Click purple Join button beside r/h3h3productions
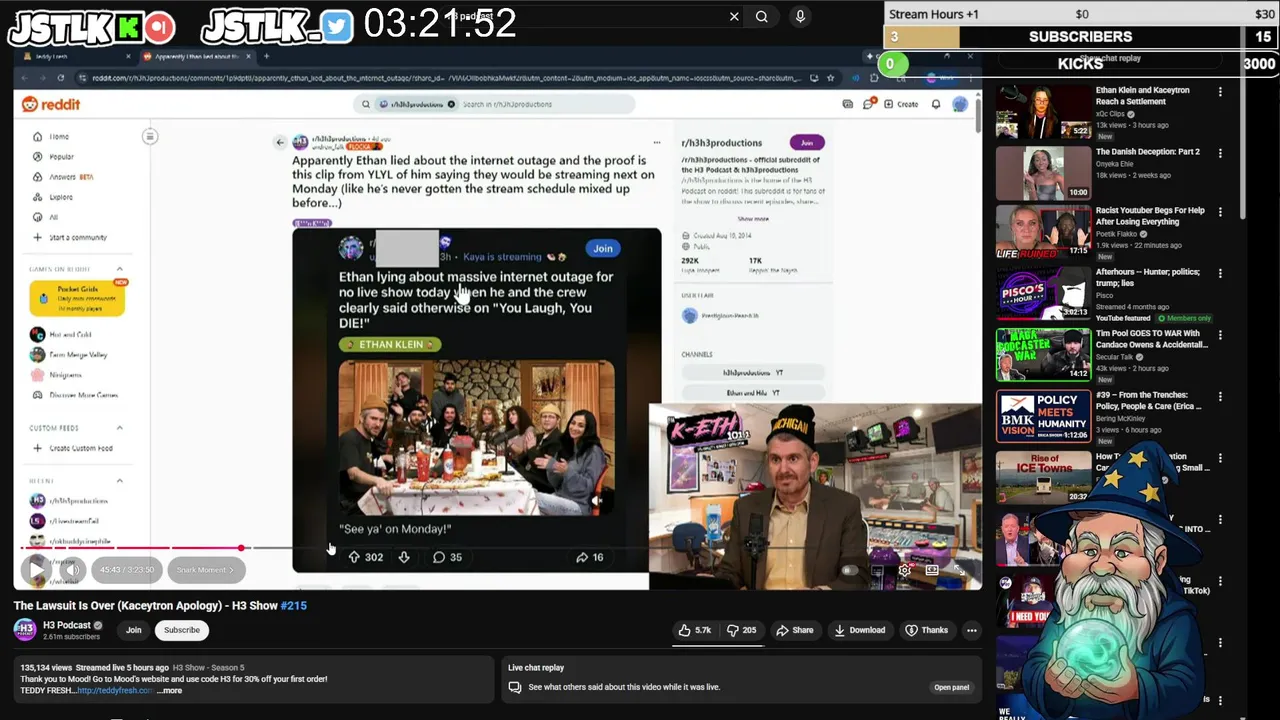This screenshot has width=1280, height=720. (806, 142)
